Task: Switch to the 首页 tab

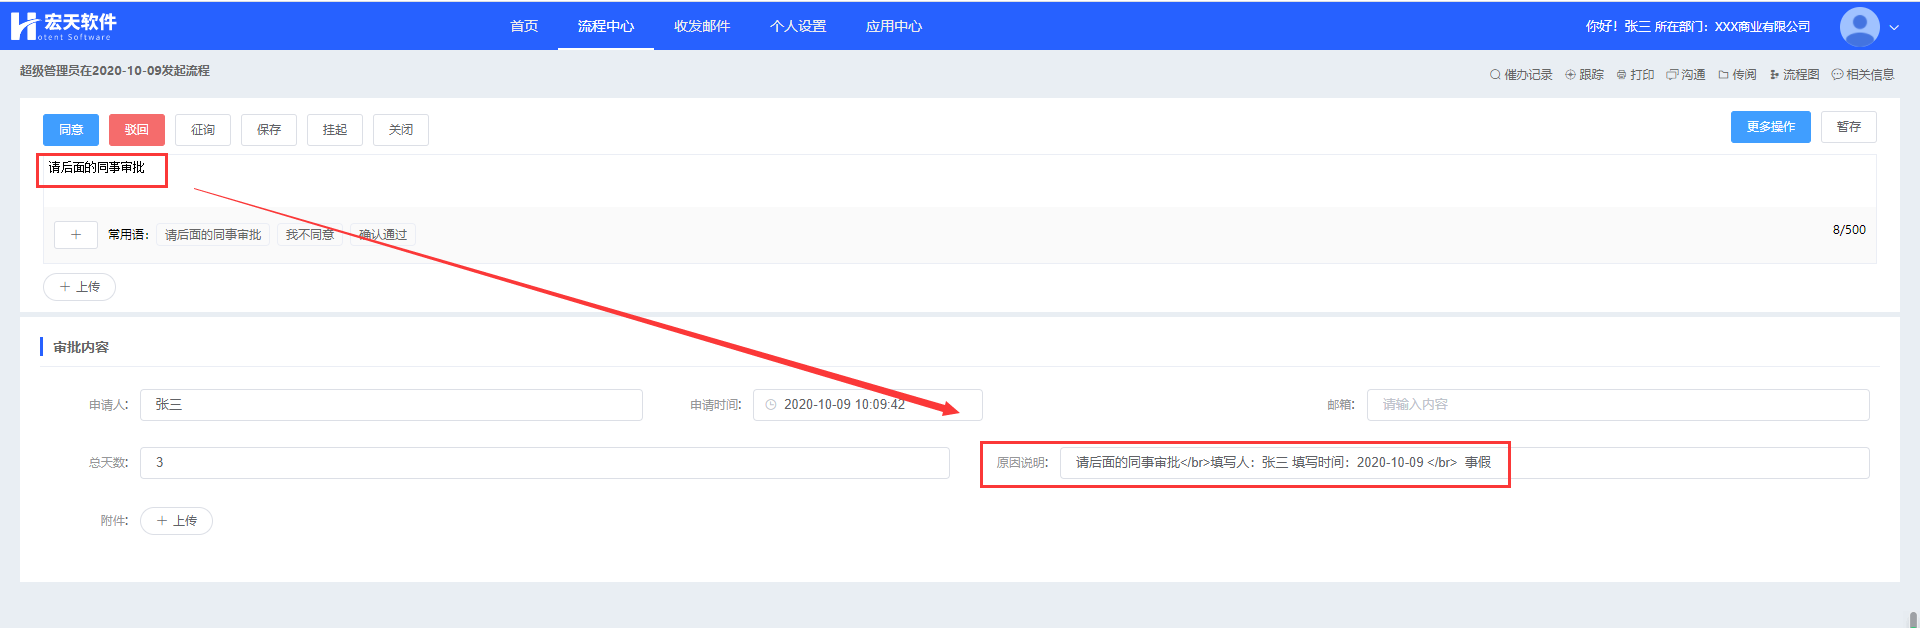Action: pos(524,26)
